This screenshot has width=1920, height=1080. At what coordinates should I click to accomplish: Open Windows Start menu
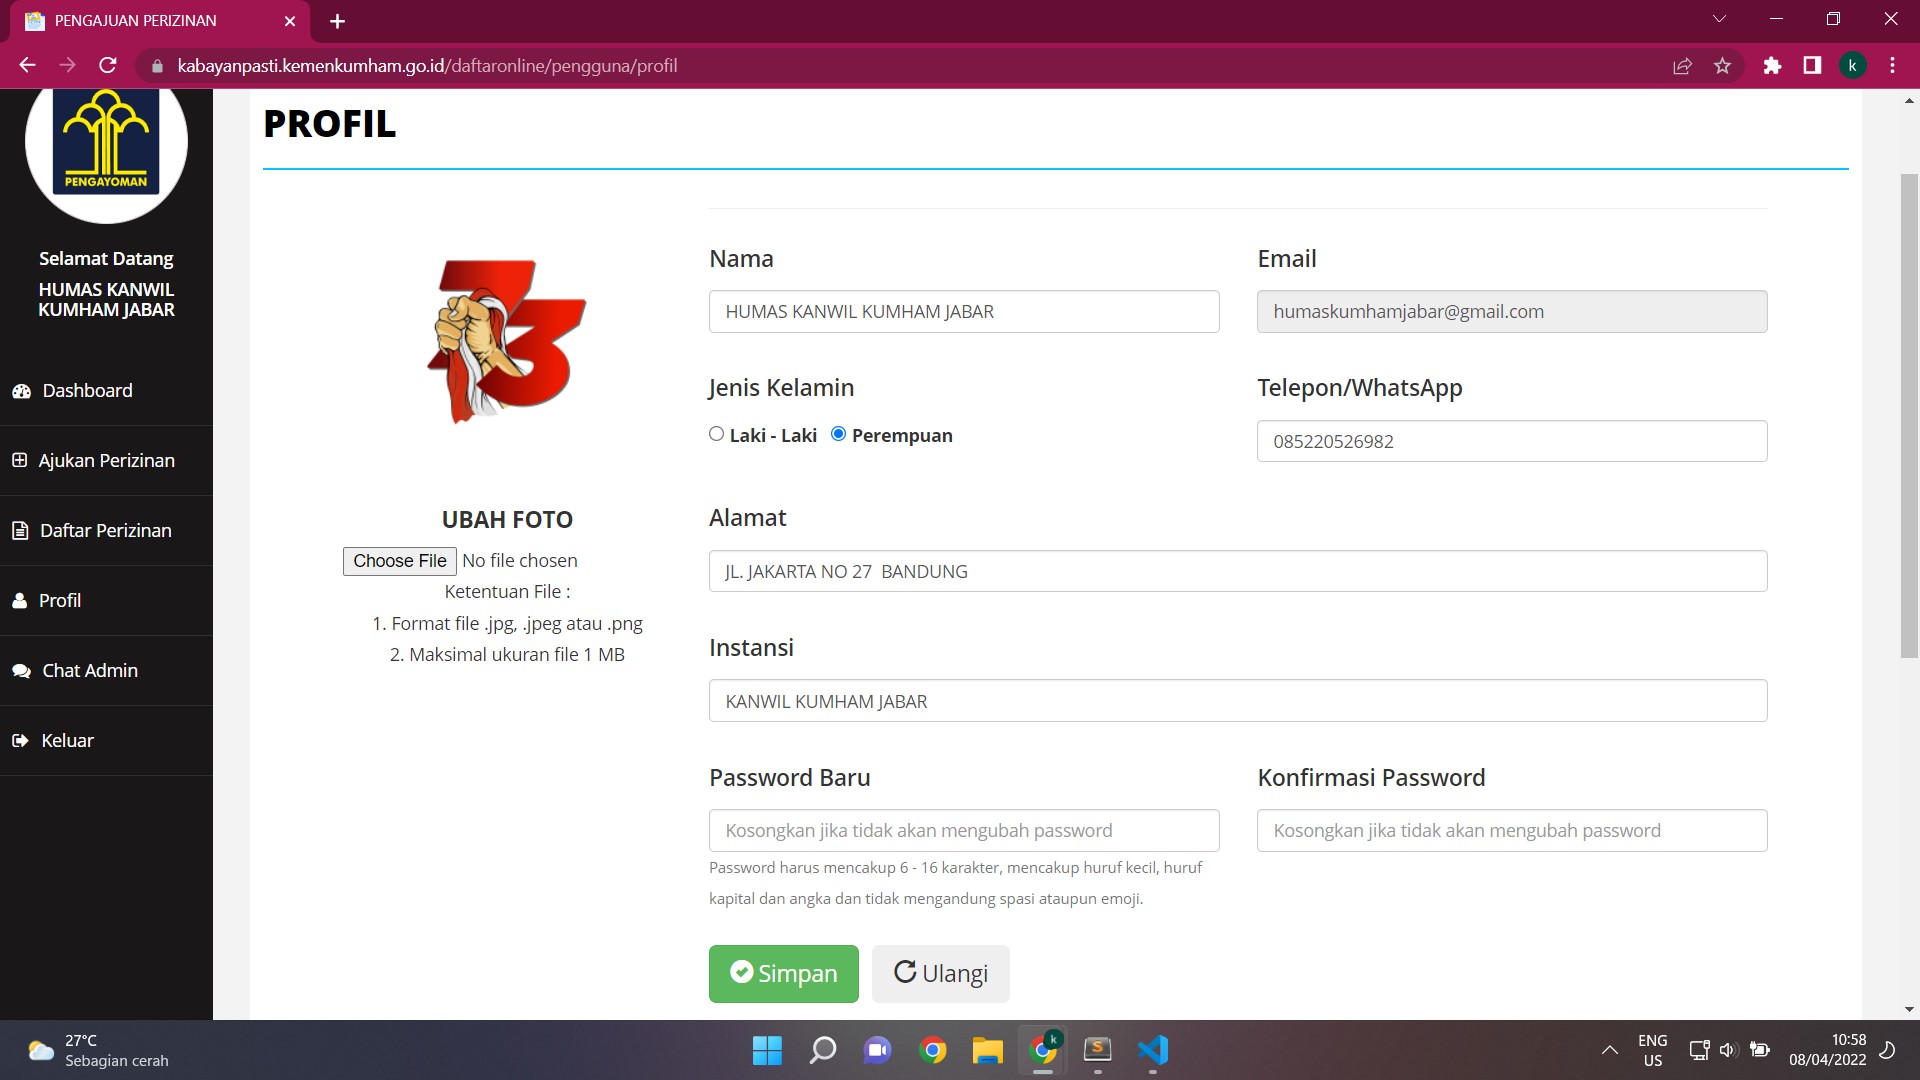(767, 1050)
